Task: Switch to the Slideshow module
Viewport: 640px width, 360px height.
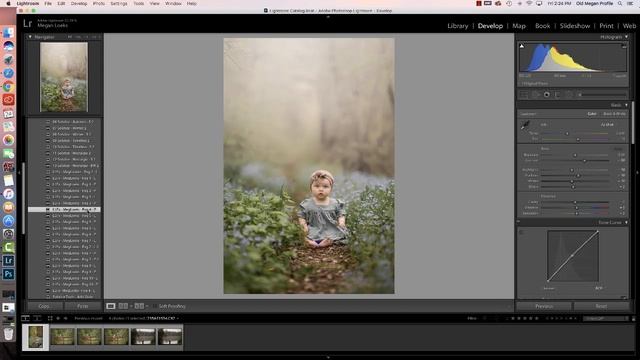Action: coord(575,26)
